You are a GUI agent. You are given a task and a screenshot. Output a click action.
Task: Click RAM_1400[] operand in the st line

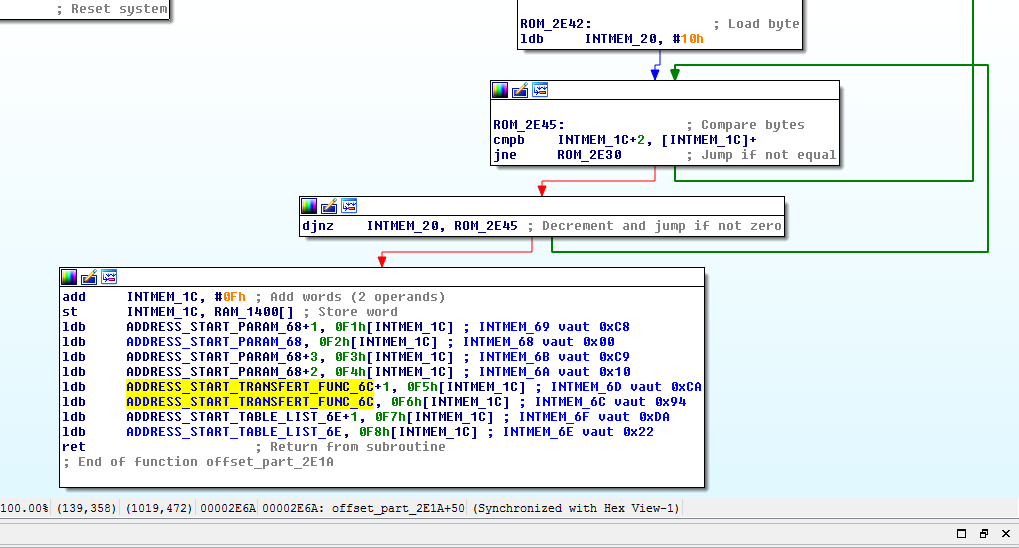point(254,312)
